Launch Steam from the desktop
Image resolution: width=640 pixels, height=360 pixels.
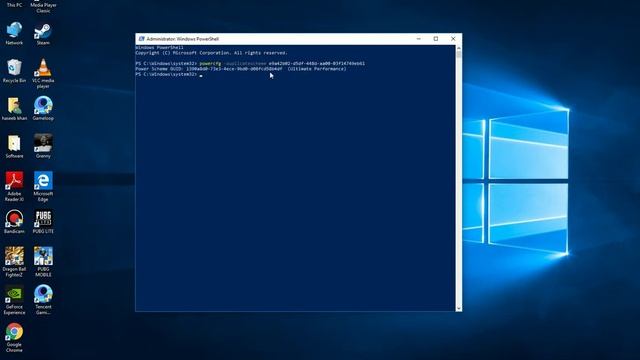point(43,34)
